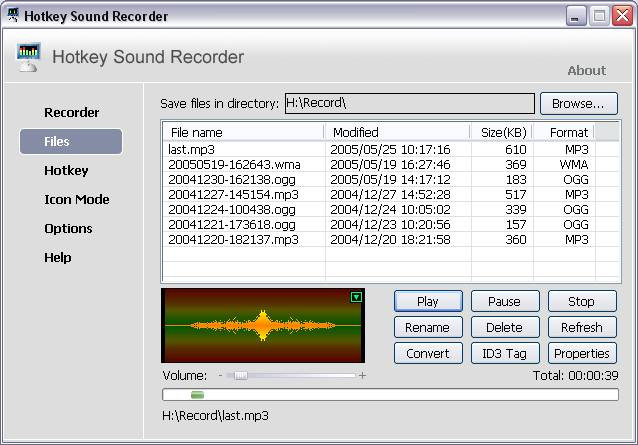Click the green playback progress marker

pyautogui.click(x=197, y=395)
